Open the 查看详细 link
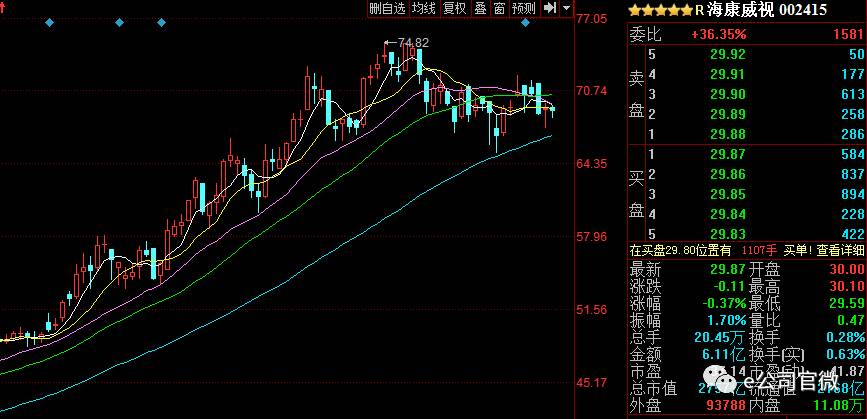 pyautogui.click(x=840, y=250)
